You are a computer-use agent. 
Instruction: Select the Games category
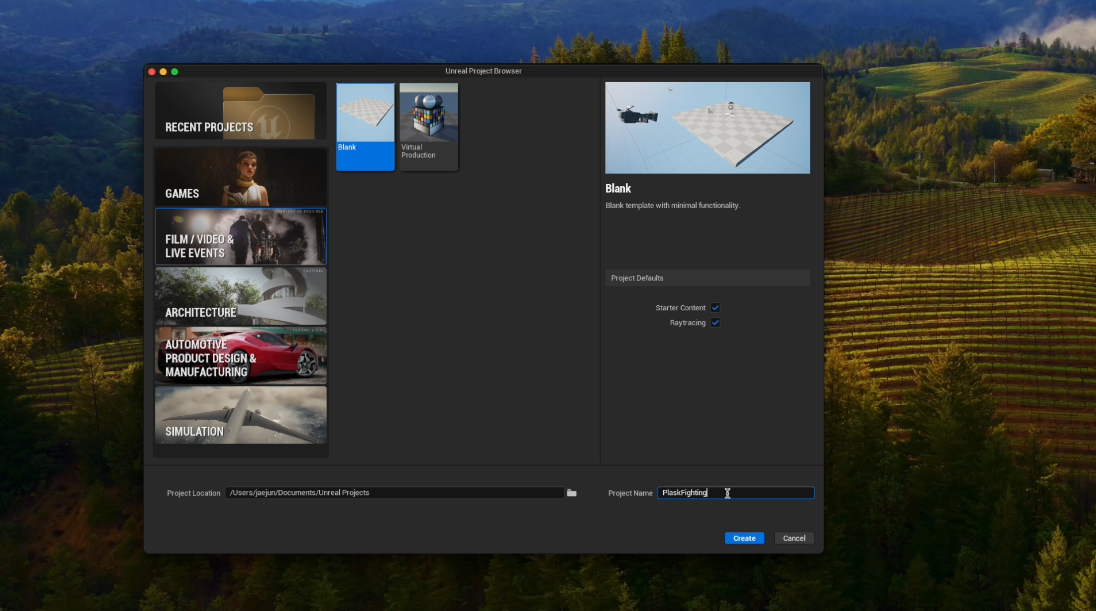coord(240,177)
